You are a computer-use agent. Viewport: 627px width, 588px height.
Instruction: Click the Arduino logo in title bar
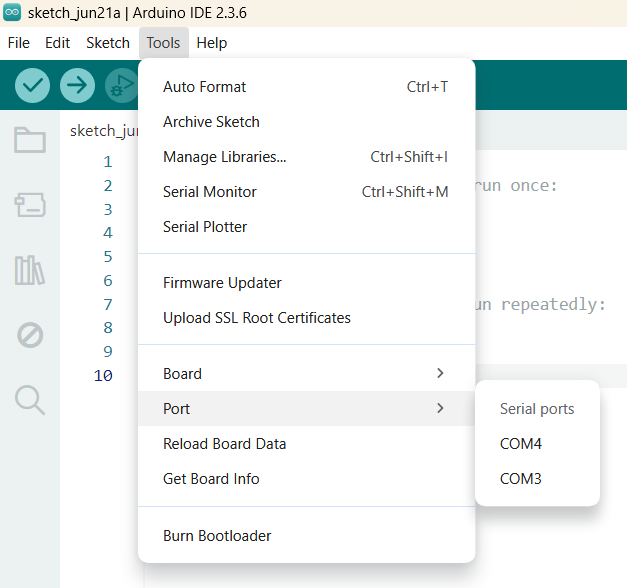[x=12, y=12]
